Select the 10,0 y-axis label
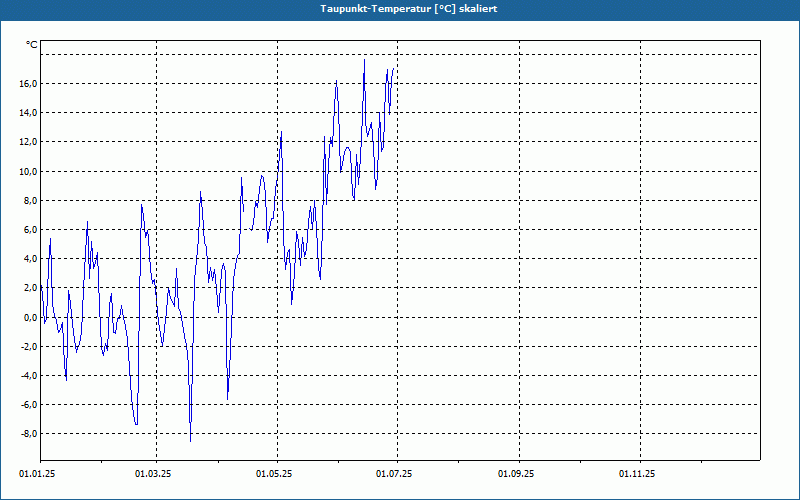 click(28, 171)
